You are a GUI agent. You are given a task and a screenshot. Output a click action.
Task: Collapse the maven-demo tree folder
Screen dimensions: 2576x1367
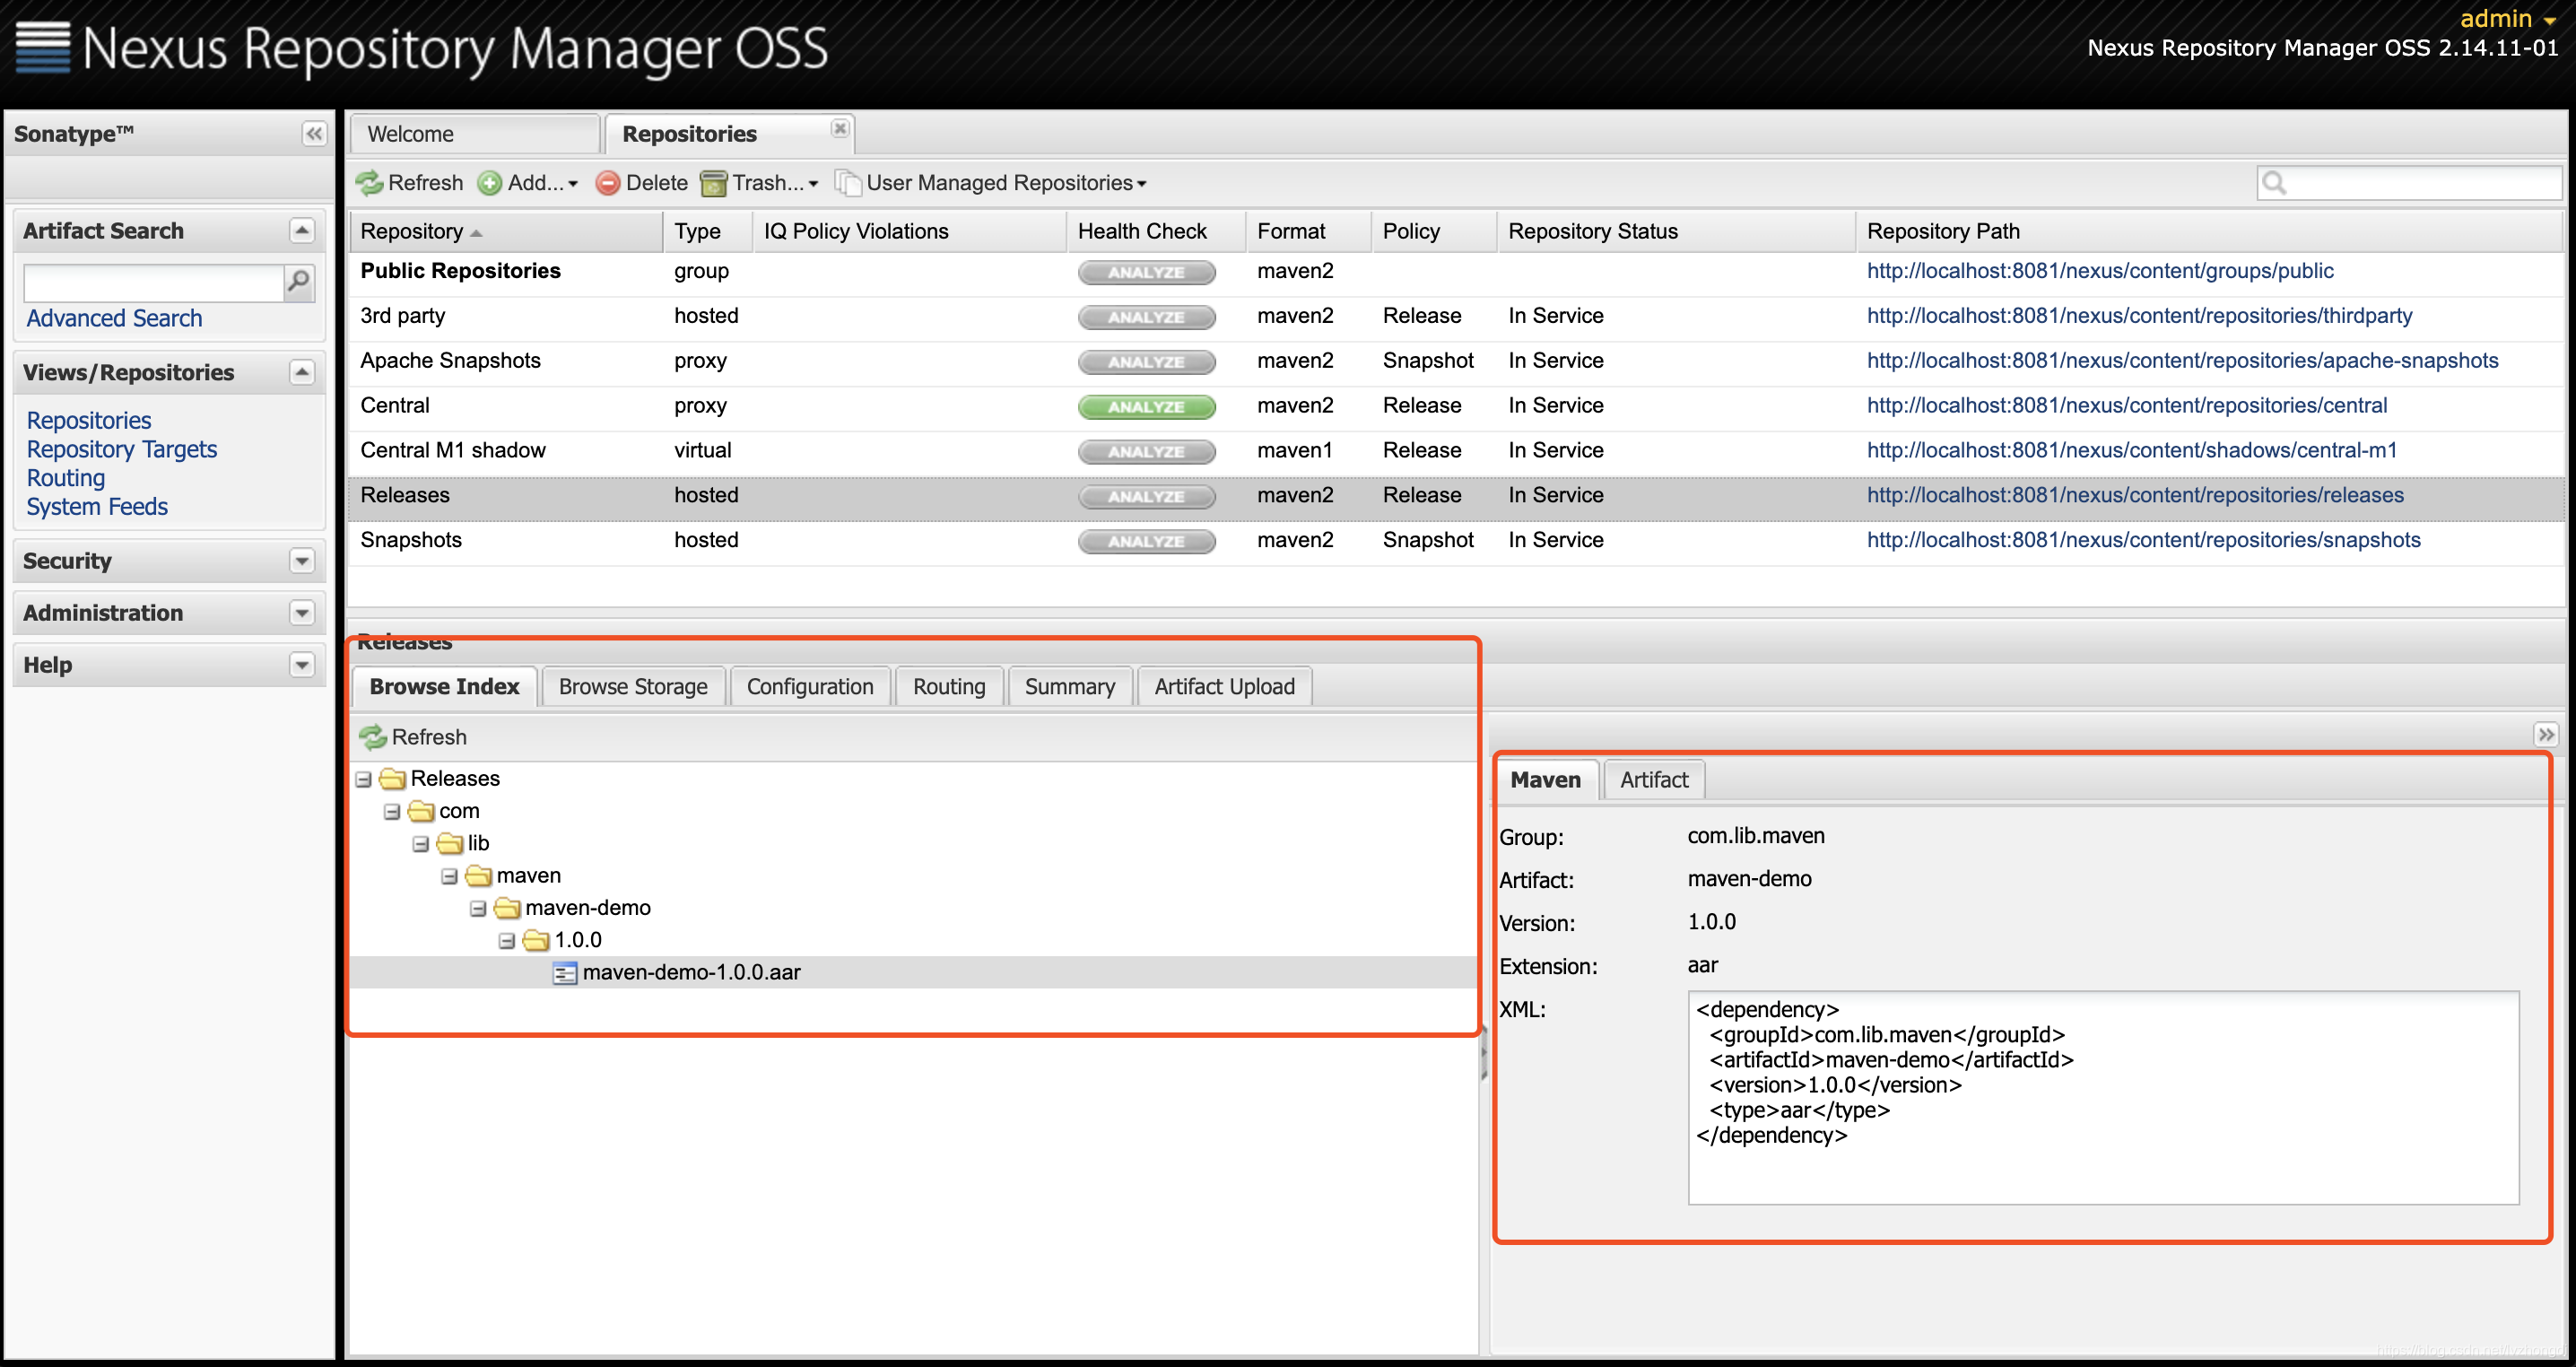tap(478, 908)
